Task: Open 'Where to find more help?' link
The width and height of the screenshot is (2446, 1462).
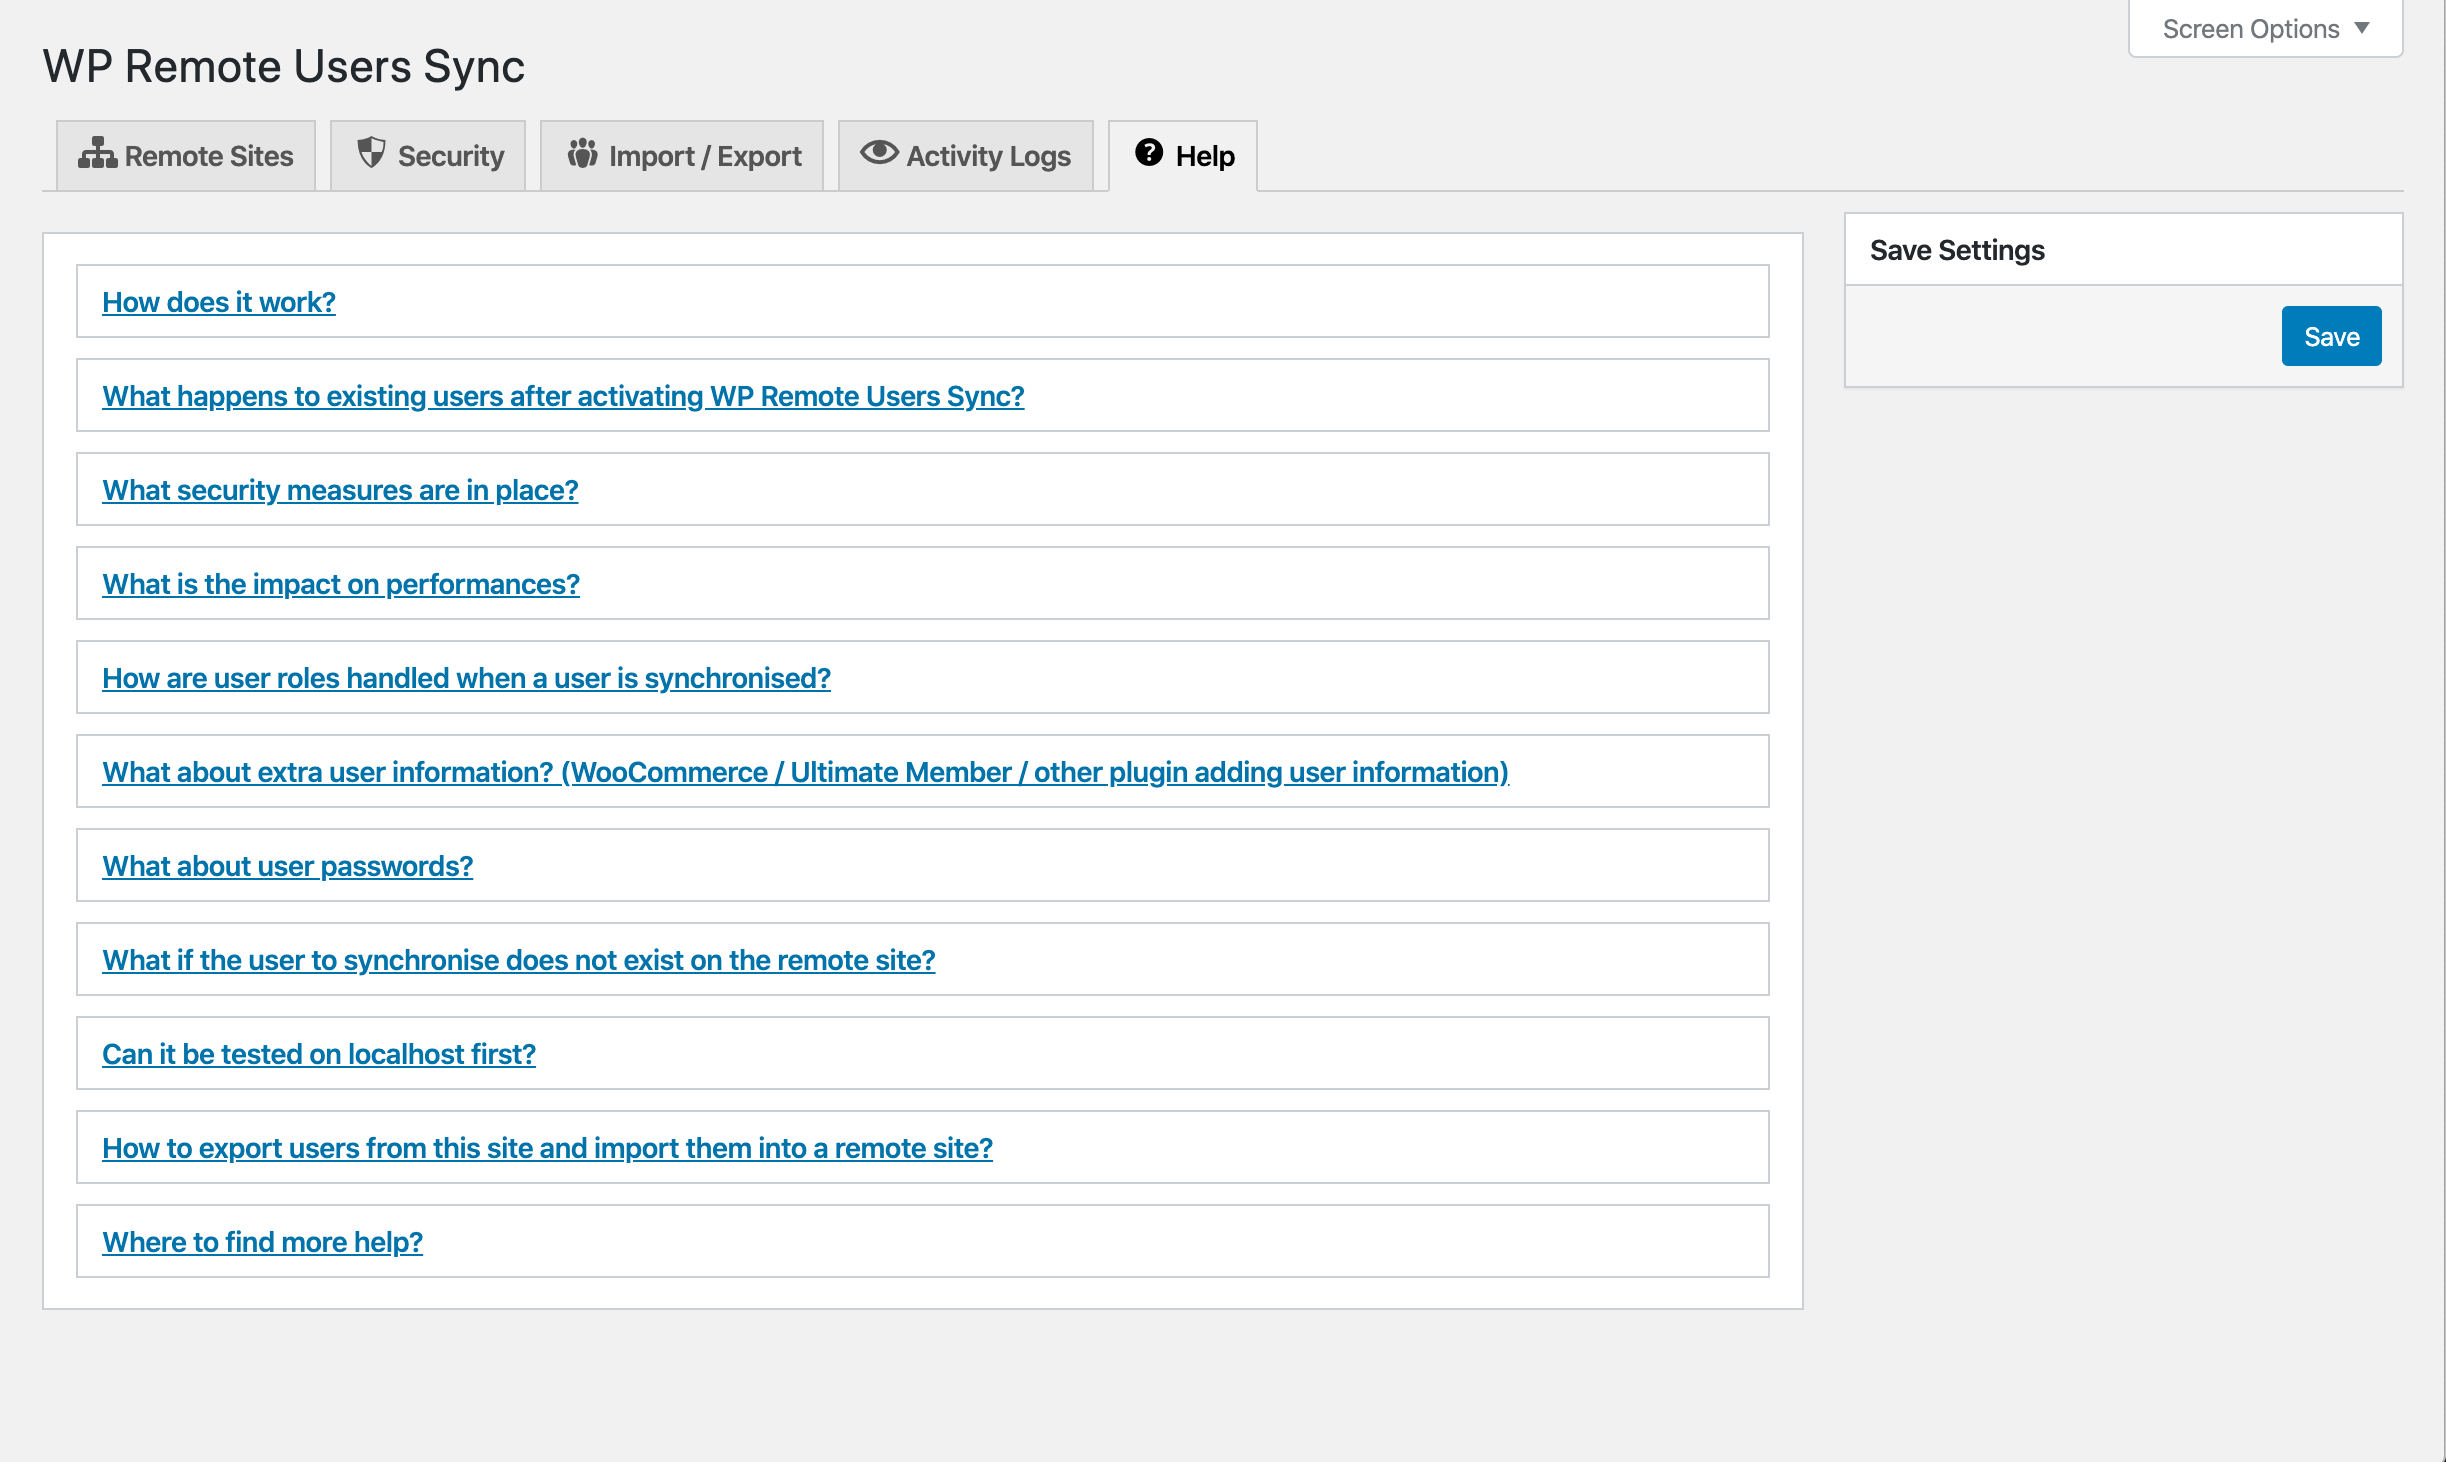Action: pyautogui.click(x=263, y=1241)
